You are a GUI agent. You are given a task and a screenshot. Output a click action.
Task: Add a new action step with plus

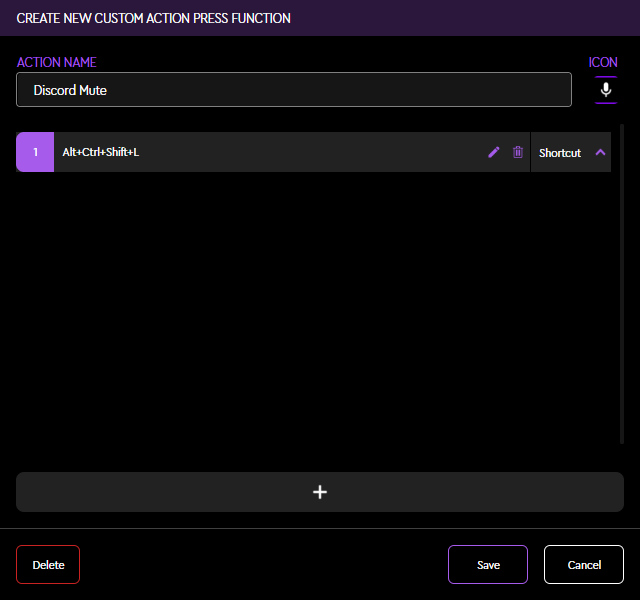pos(320,492)
